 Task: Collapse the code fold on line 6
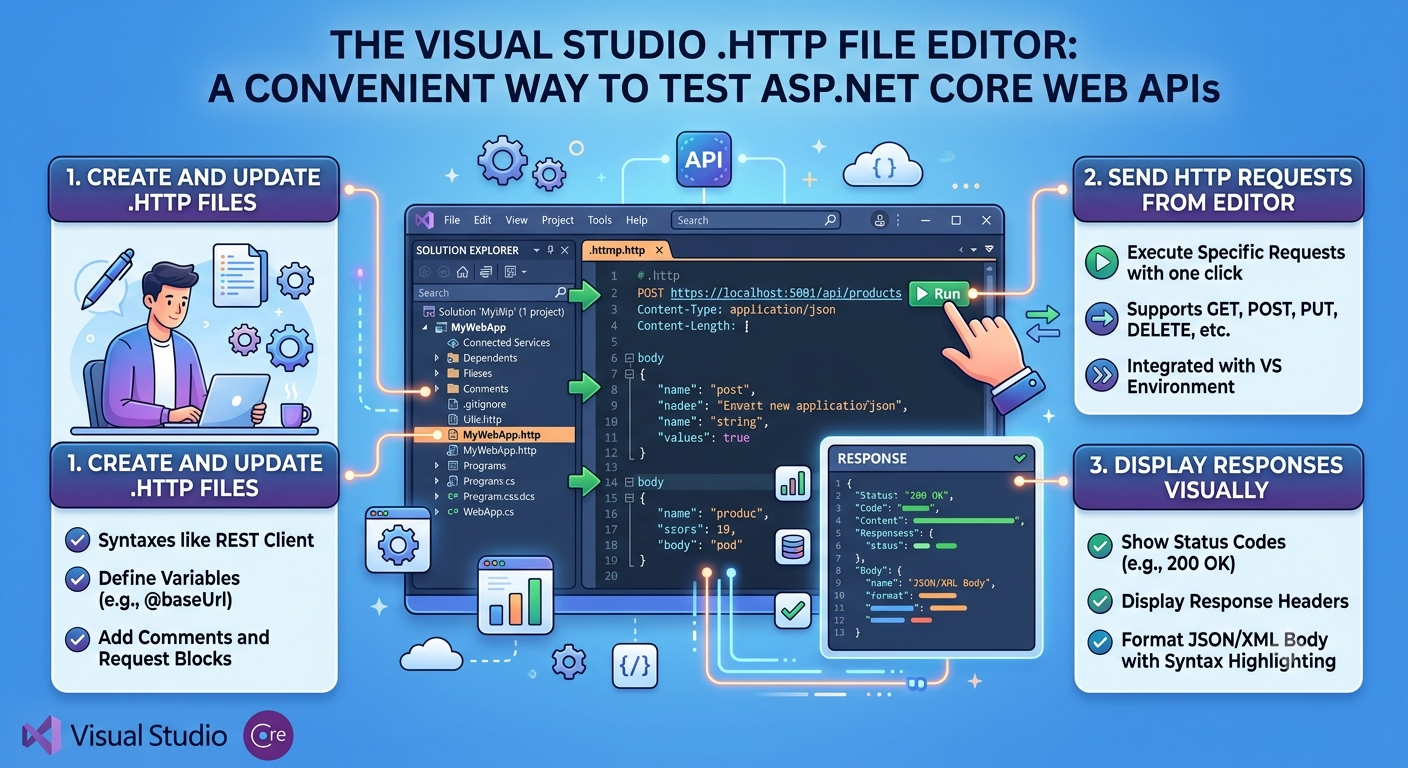click(628, 358)
